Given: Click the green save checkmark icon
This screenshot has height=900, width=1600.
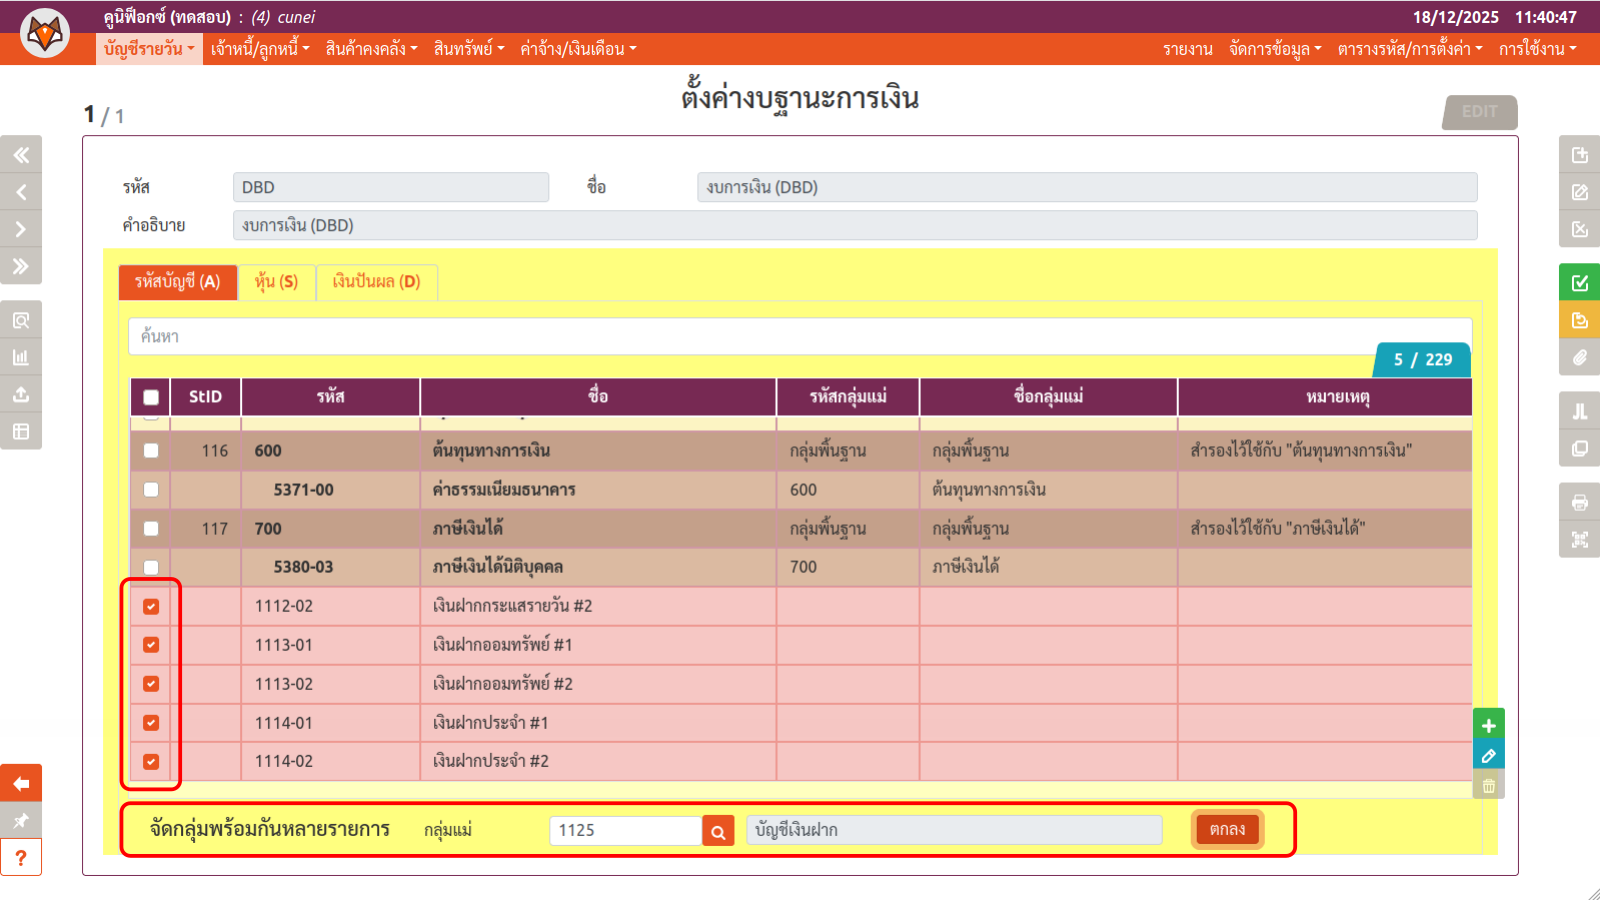Looking at the screenshot, I should [1579, 283].
